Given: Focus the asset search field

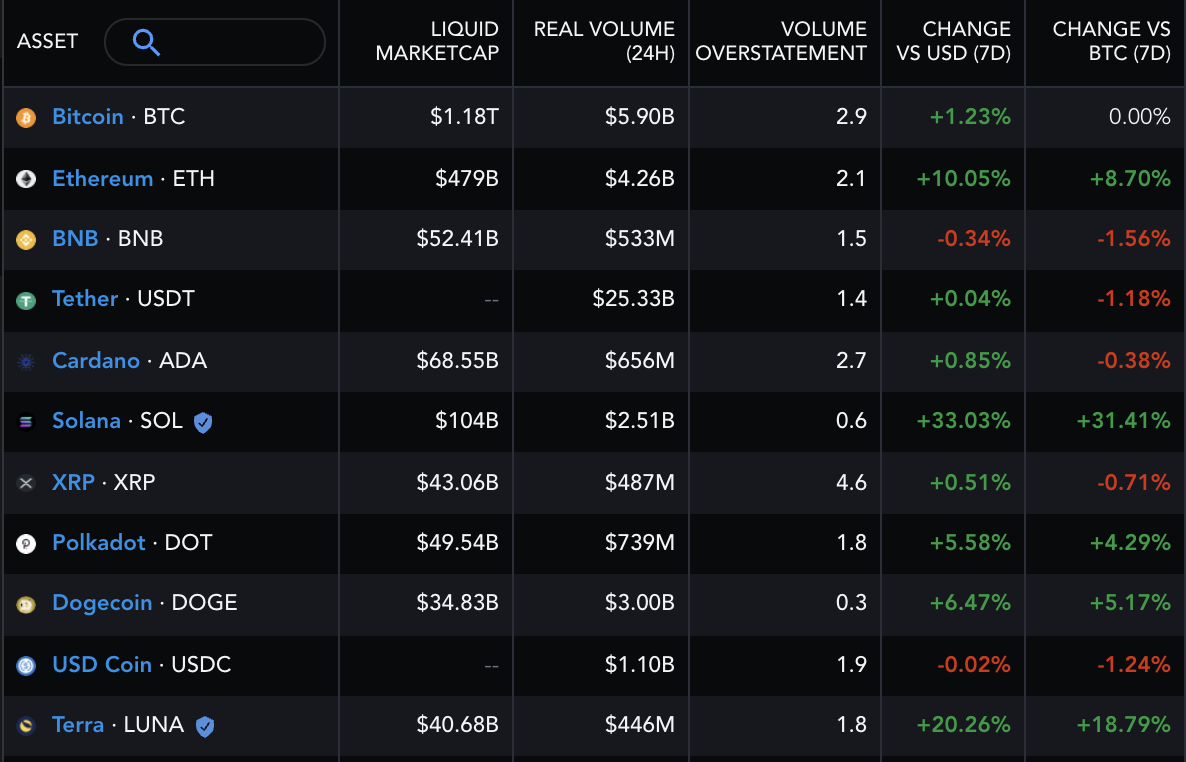Looking at the screenshot, I should click(215, 42).
